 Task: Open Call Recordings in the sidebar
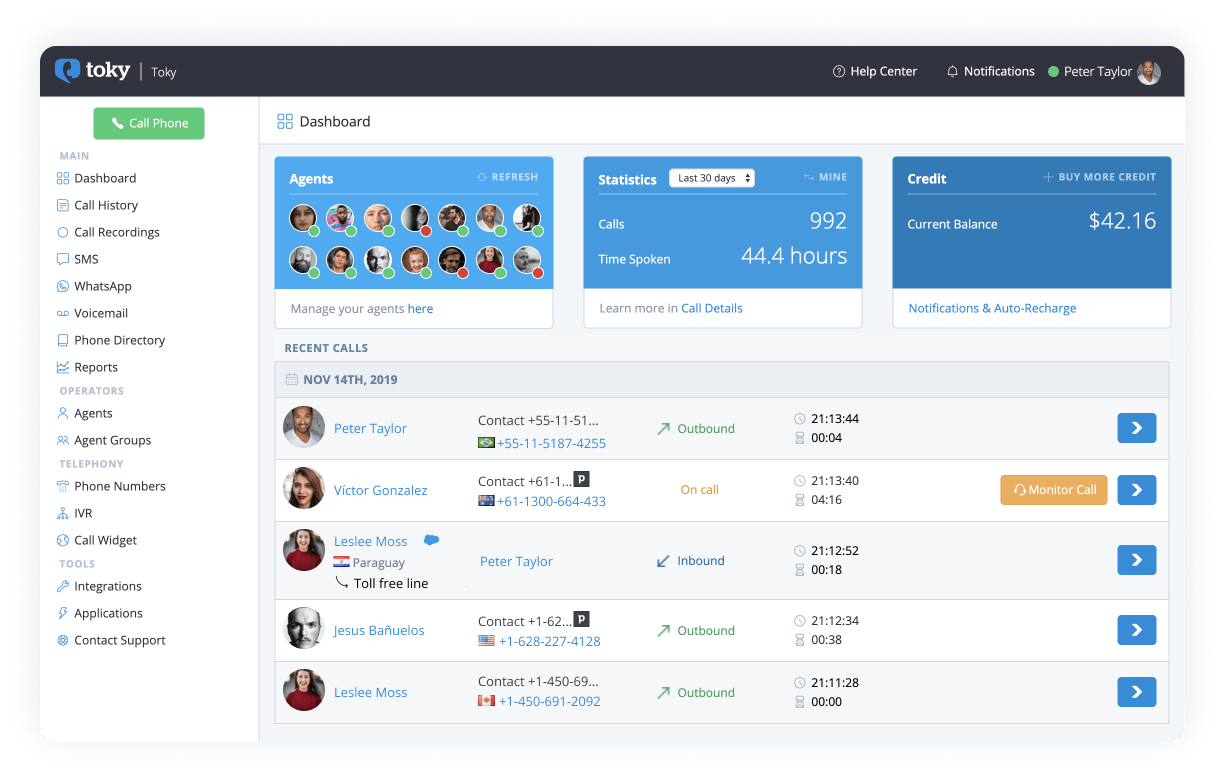tap(117, 232)
